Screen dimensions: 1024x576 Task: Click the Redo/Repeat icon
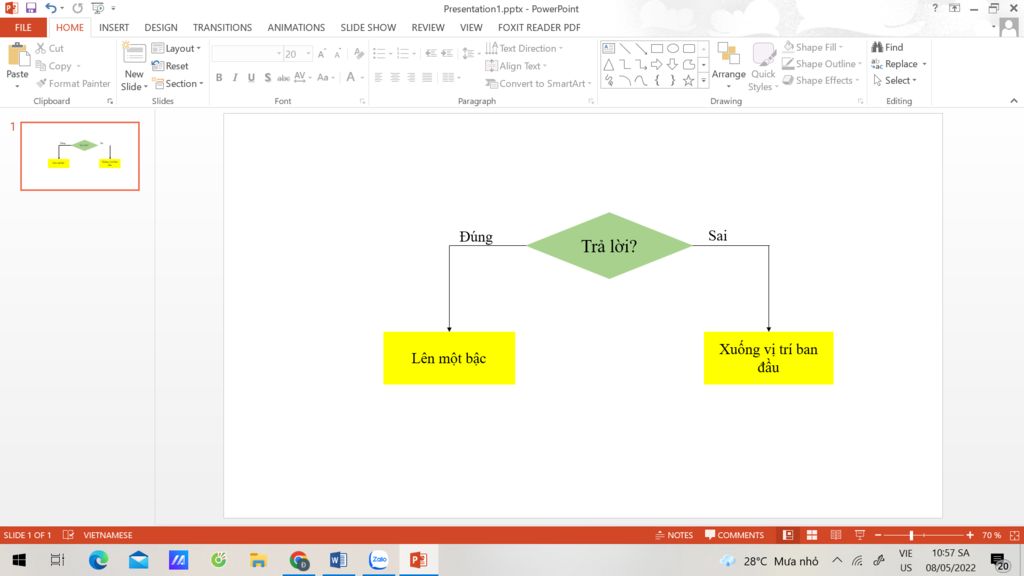(77, 8)
